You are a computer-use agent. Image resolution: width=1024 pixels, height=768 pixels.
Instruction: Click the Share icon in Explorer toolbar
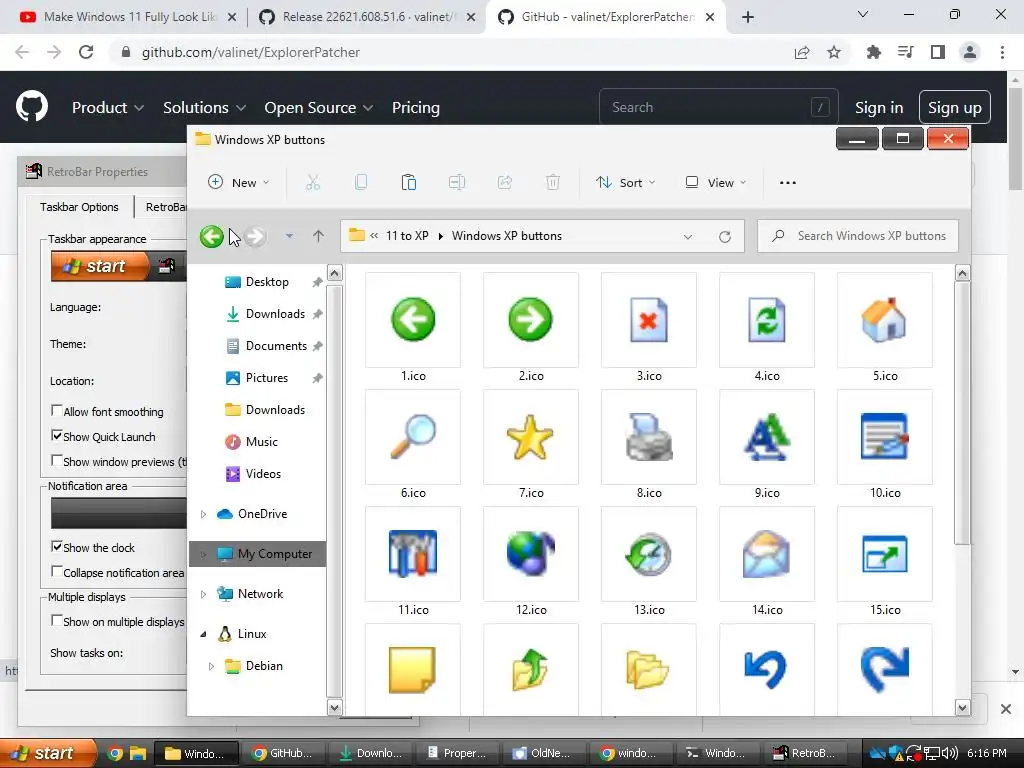point(505,183)
